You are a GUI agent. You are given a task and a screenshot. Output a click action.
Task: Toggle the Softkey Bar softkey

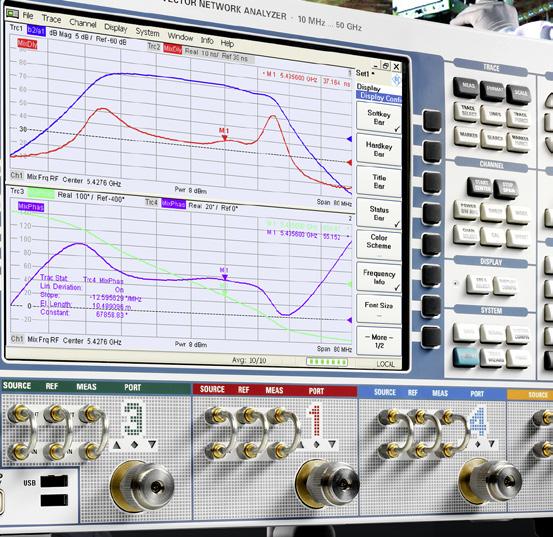coord(379,118)
